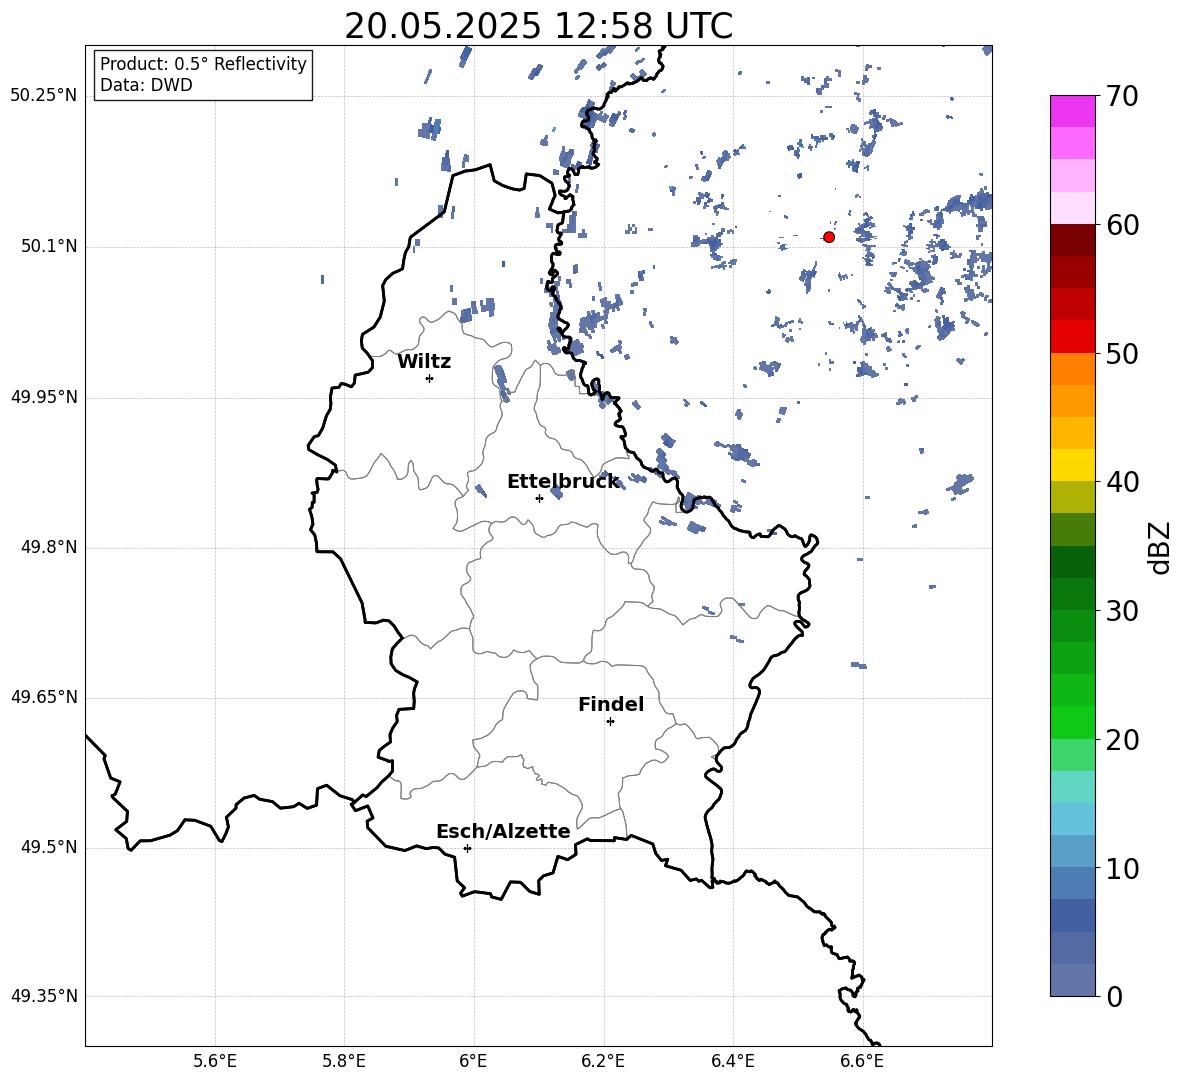Screen dimensions: 1184x1081
Task: Click the bright green colorbar segment above 20
Action: (x=1073, y=722)
